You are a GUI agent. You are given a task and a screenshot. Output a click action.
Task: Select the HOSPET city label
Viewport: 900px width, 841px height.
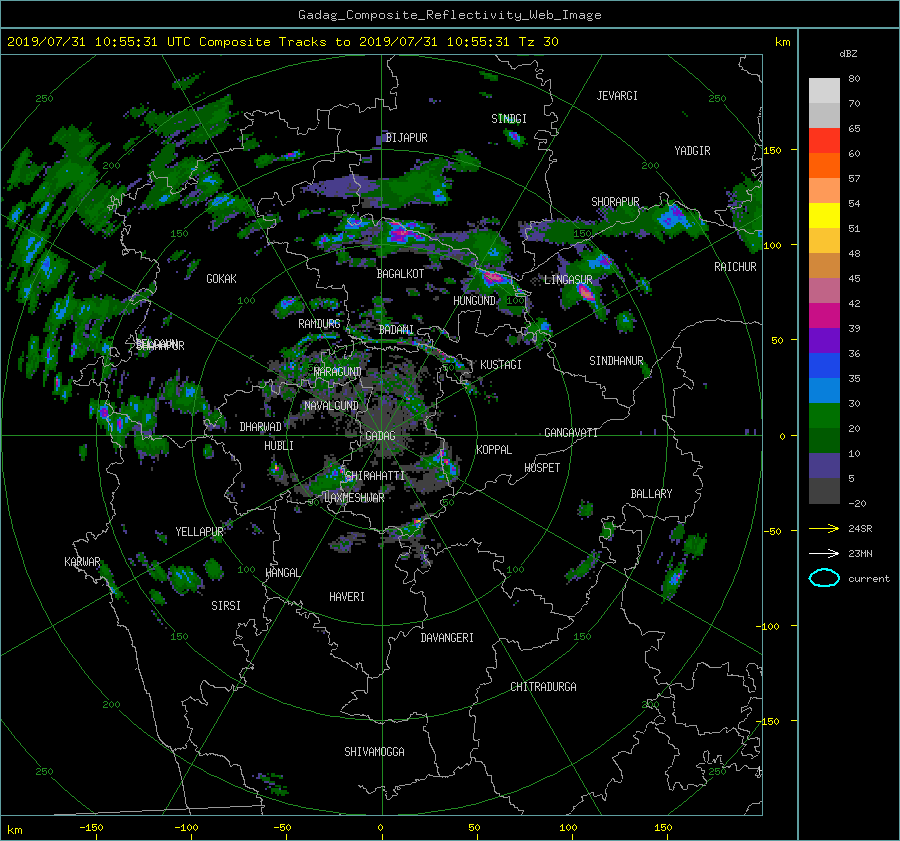[542, 468]
